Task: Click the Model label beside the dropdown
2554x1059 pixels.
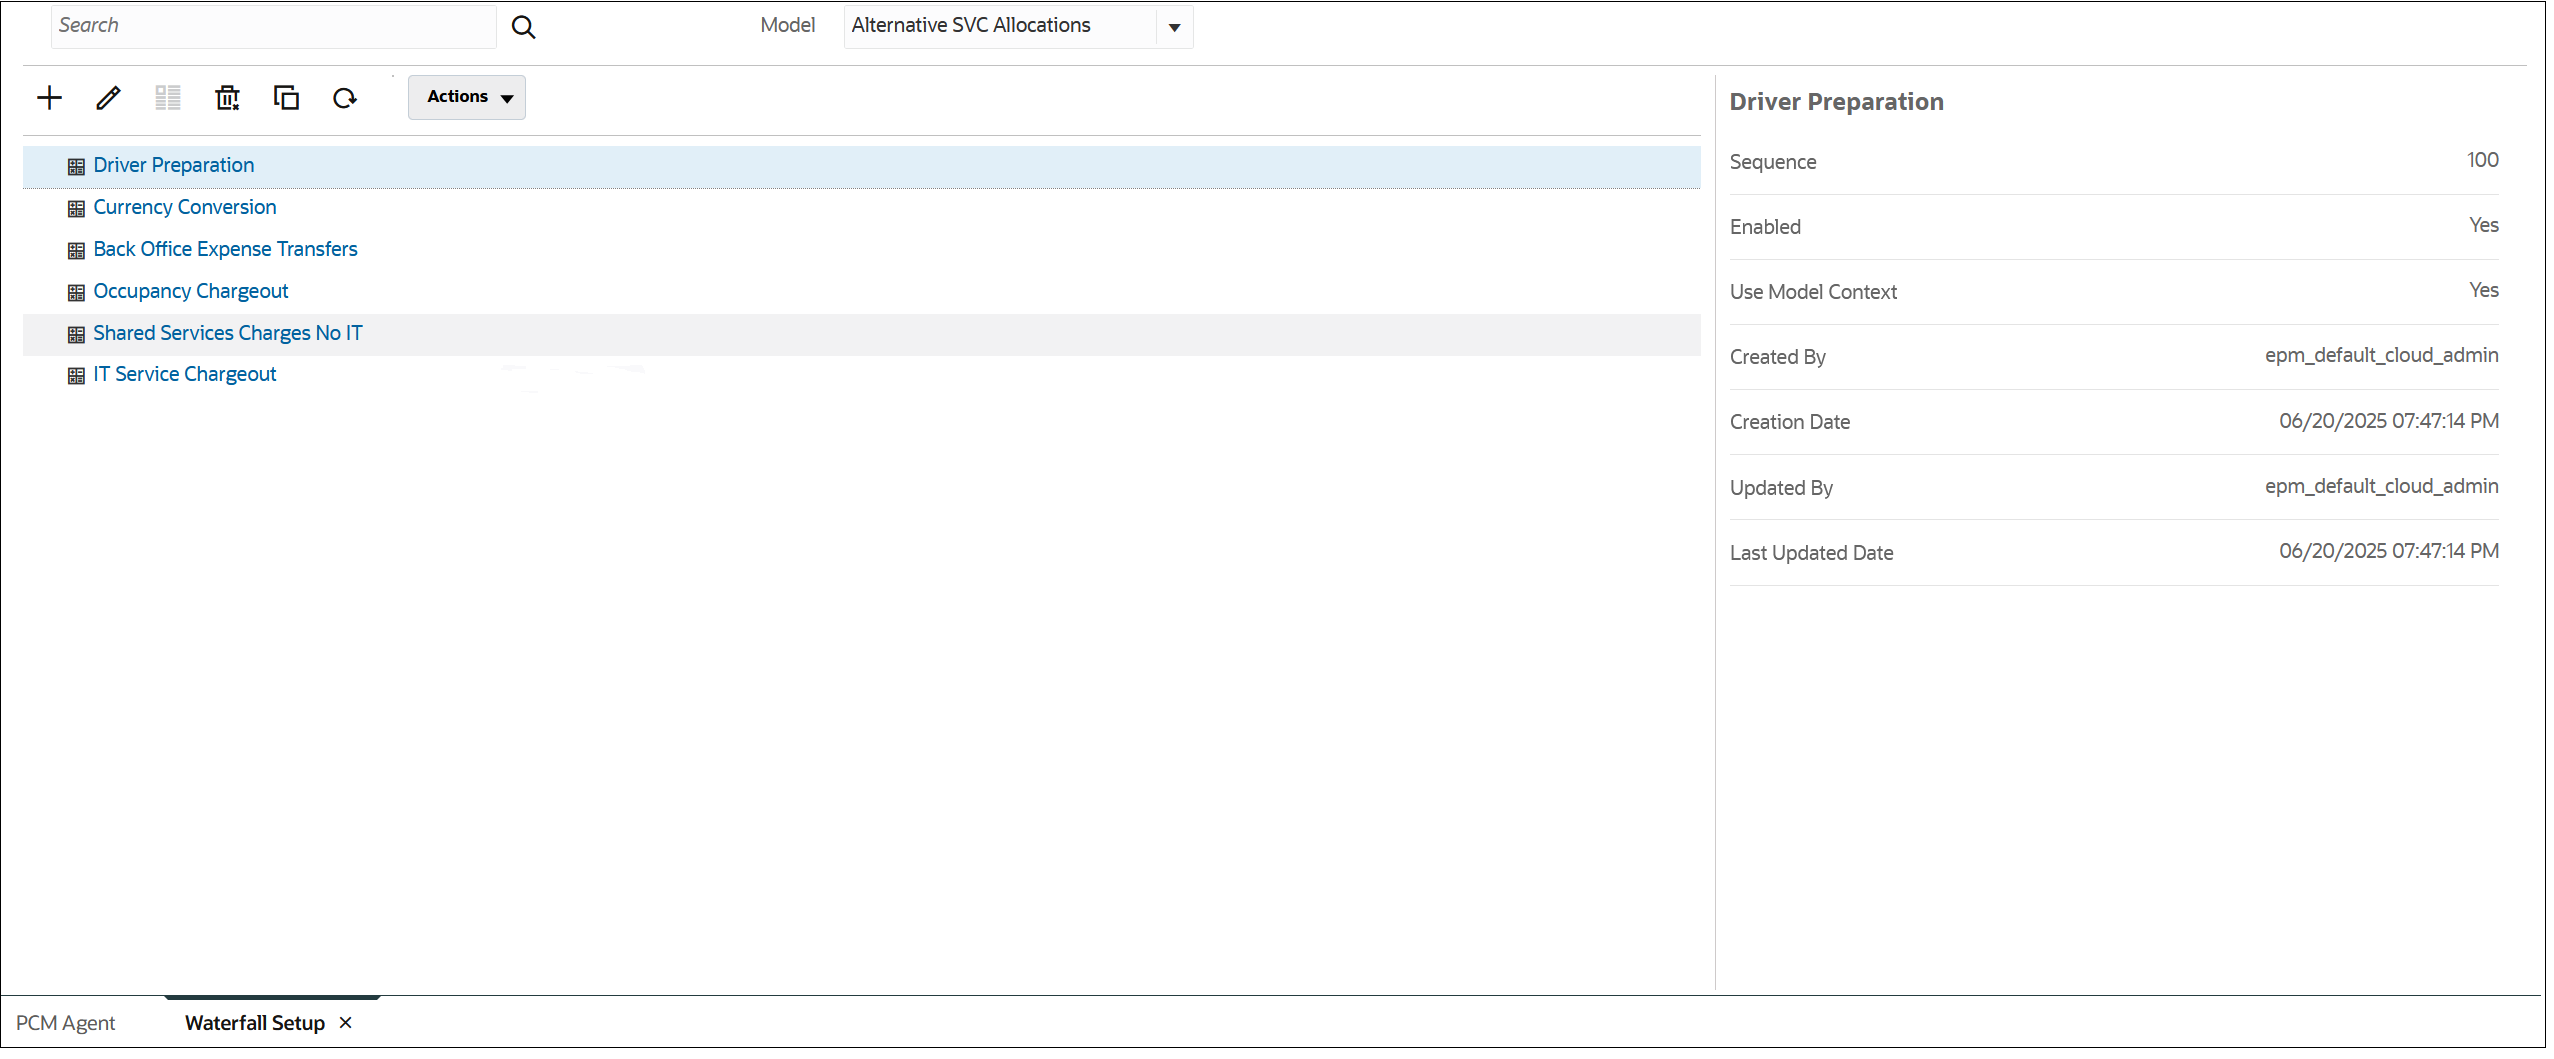Action: tap(788, 25)
